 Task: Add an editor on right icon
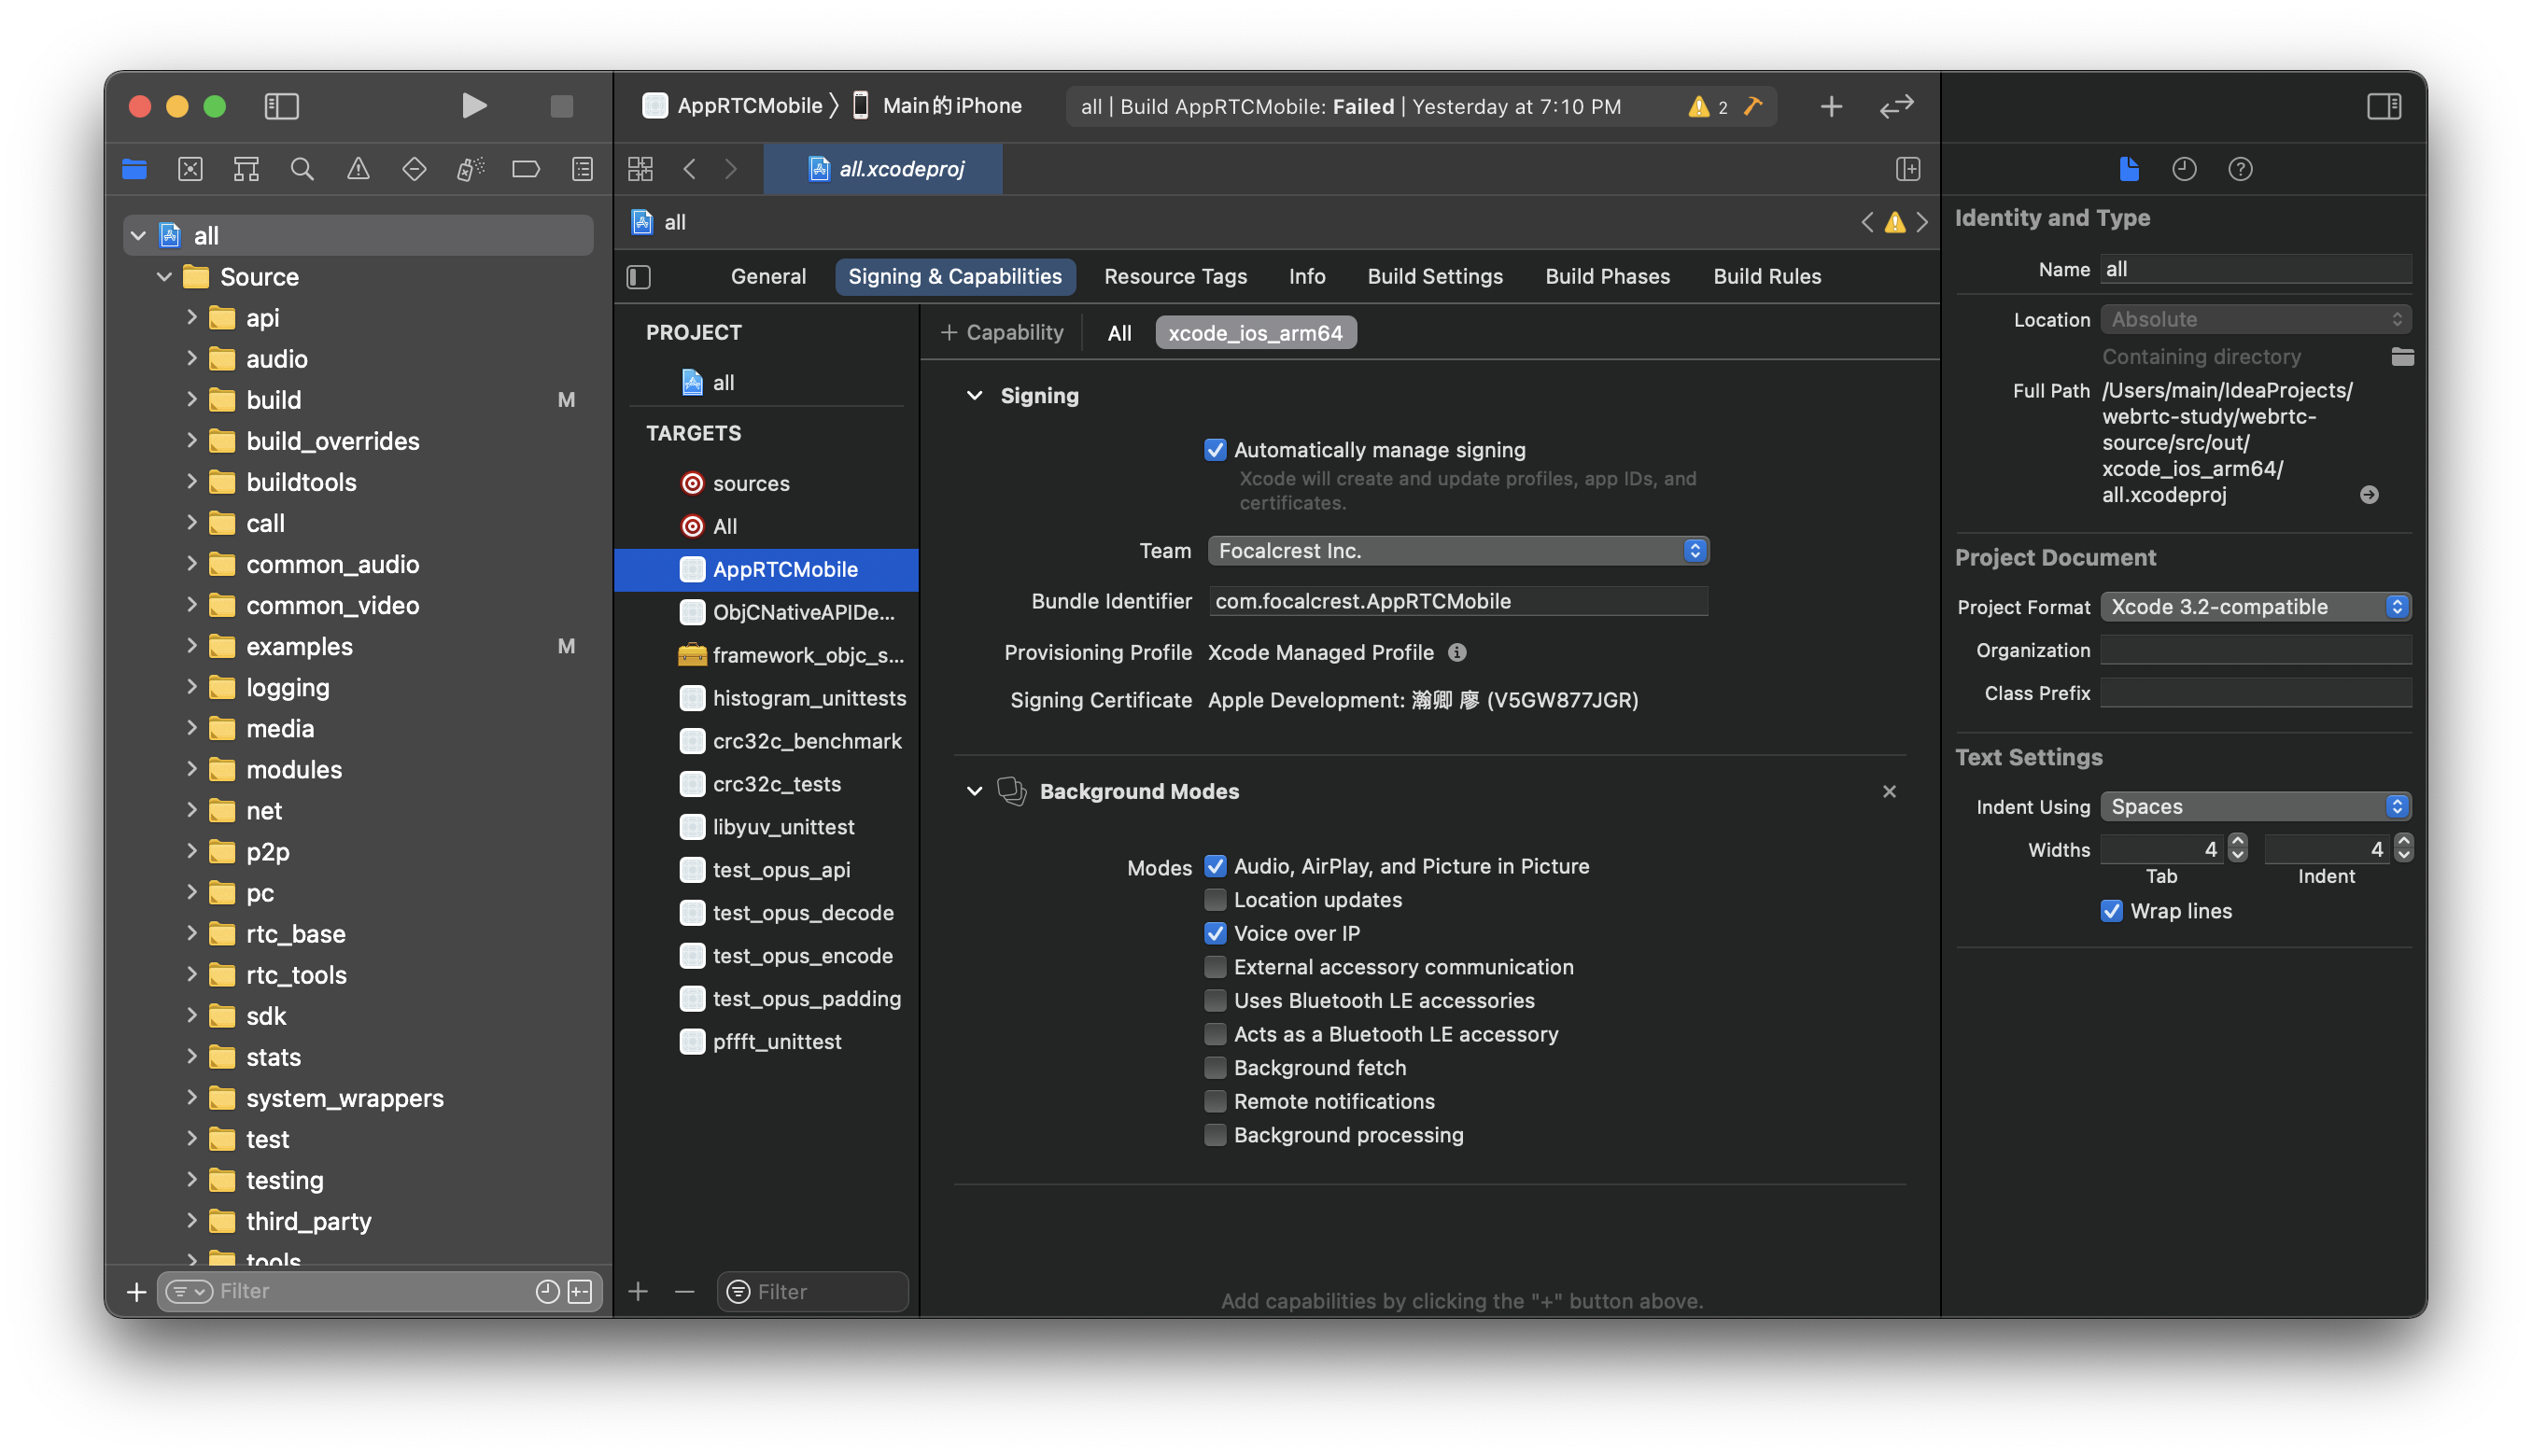pos(1908,169)
